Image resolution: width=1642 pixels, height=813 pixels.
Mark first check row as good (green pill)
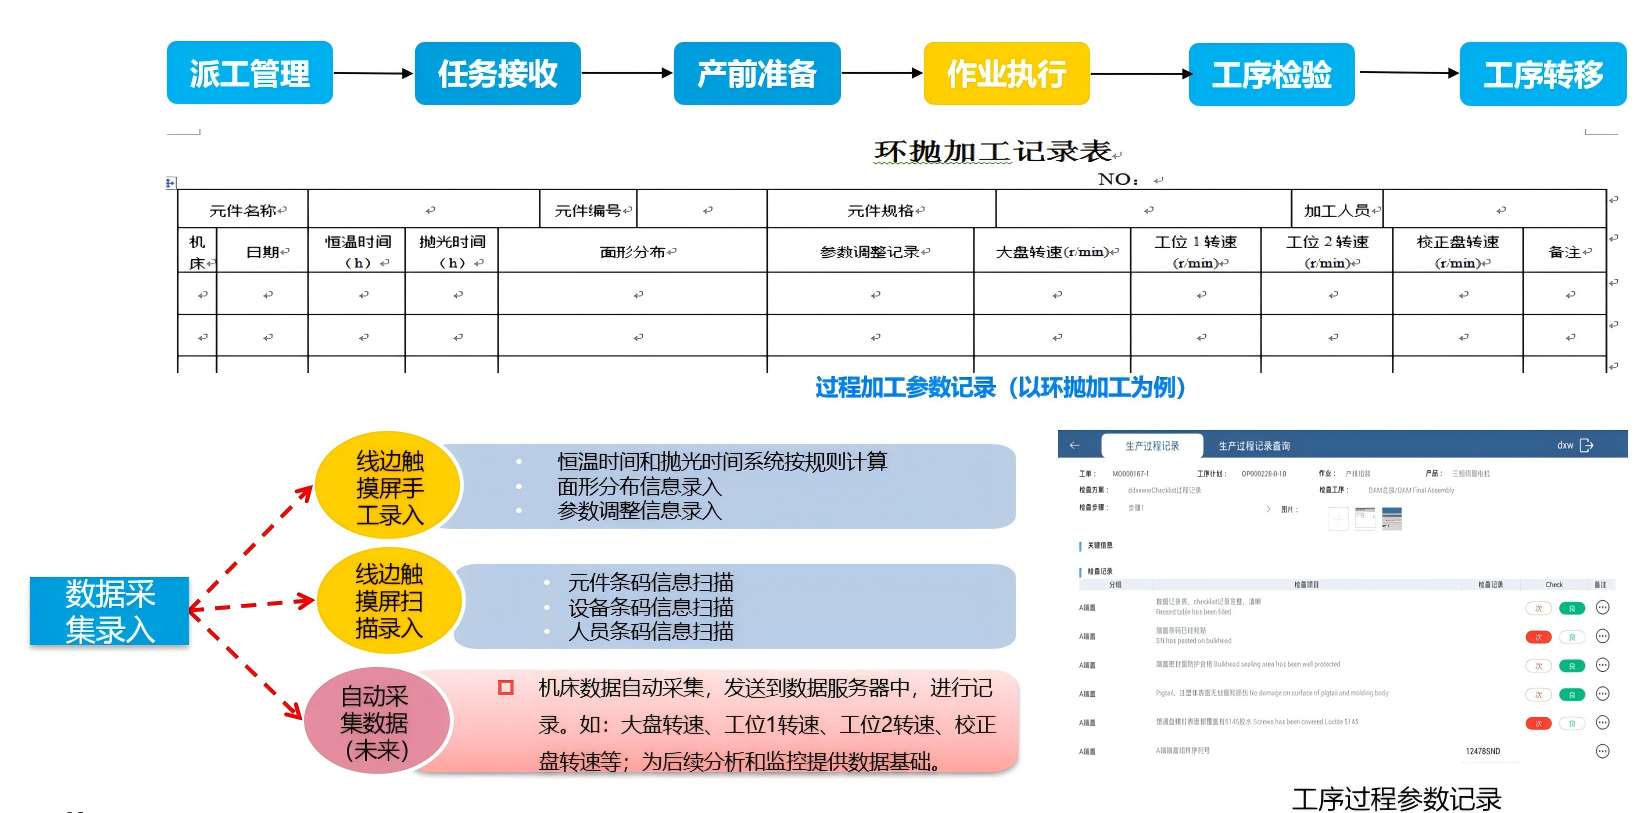(x=1572, y=608)
